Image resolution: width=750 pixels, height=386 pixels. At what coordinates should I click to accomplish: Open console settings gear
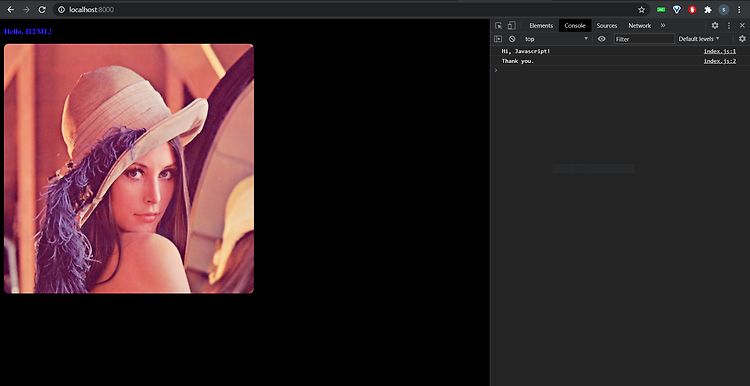(742, 39)
